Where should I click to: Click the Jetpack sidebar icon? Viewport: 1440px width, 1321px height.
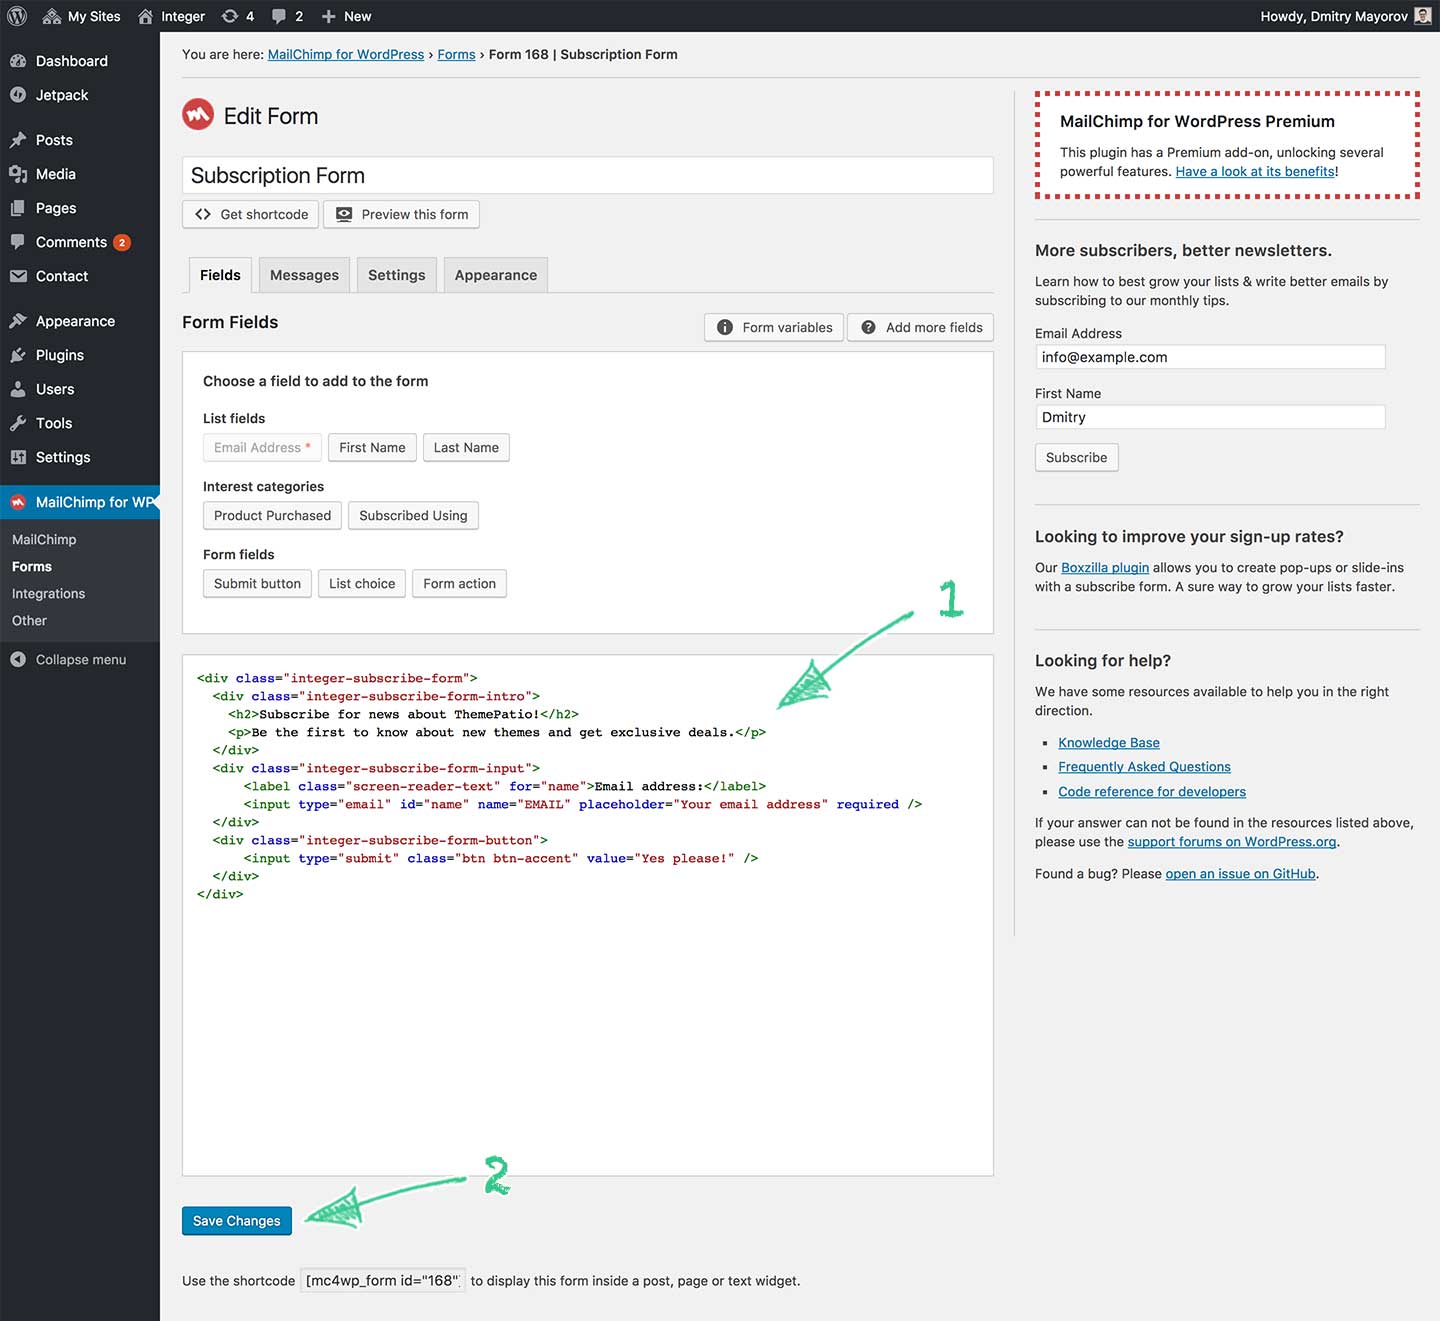(18, 95)
